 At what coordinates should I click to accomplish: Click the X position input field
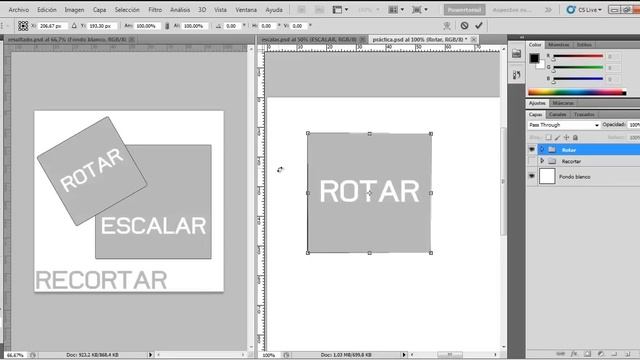(52, 26)
